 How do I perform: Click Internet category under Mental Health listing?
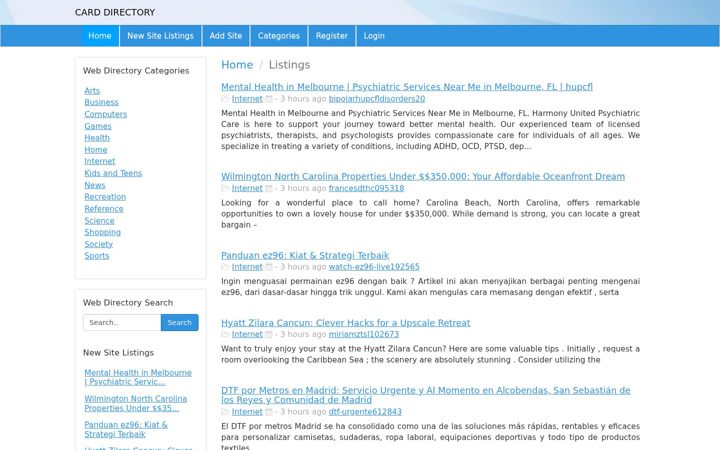pyautogui.click(x=247, y=99)
